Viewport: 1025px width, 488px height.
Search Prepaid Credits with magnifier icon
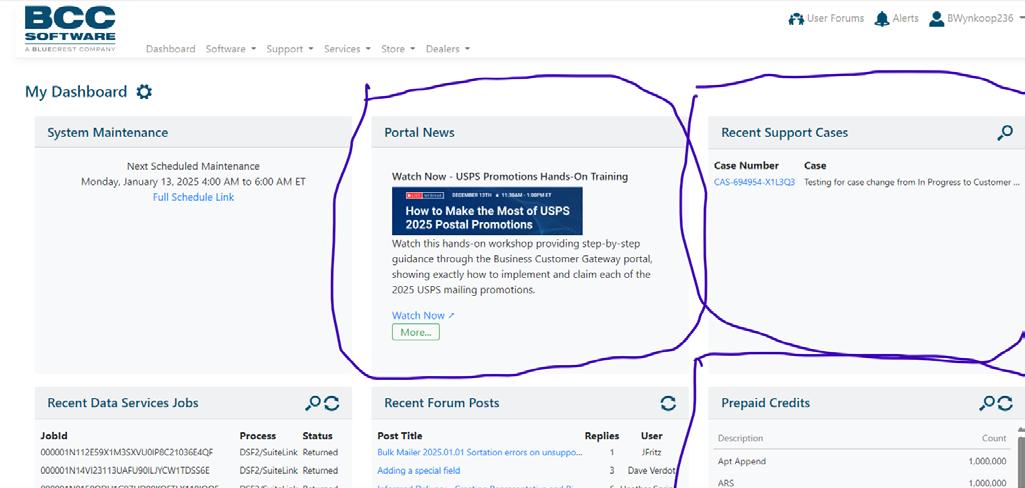tap(987, 403)
